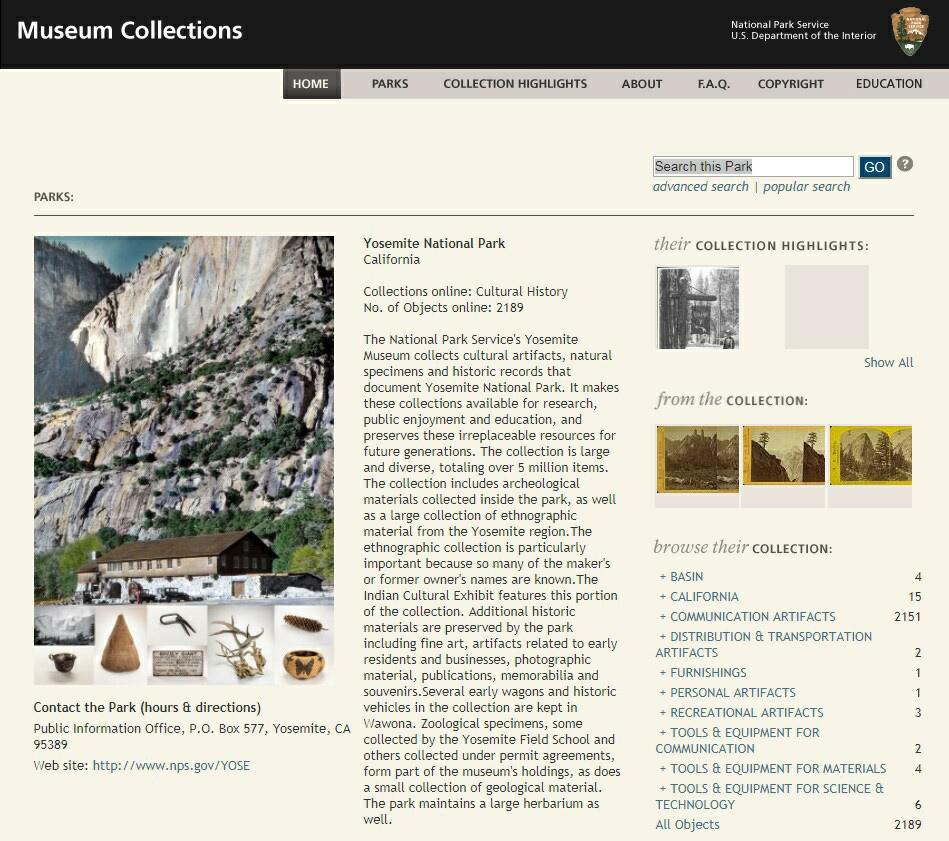Open the black-and-white tree sign highlight thumbnail
Viewport: 949px width, 841px height.
coord(697,308)
